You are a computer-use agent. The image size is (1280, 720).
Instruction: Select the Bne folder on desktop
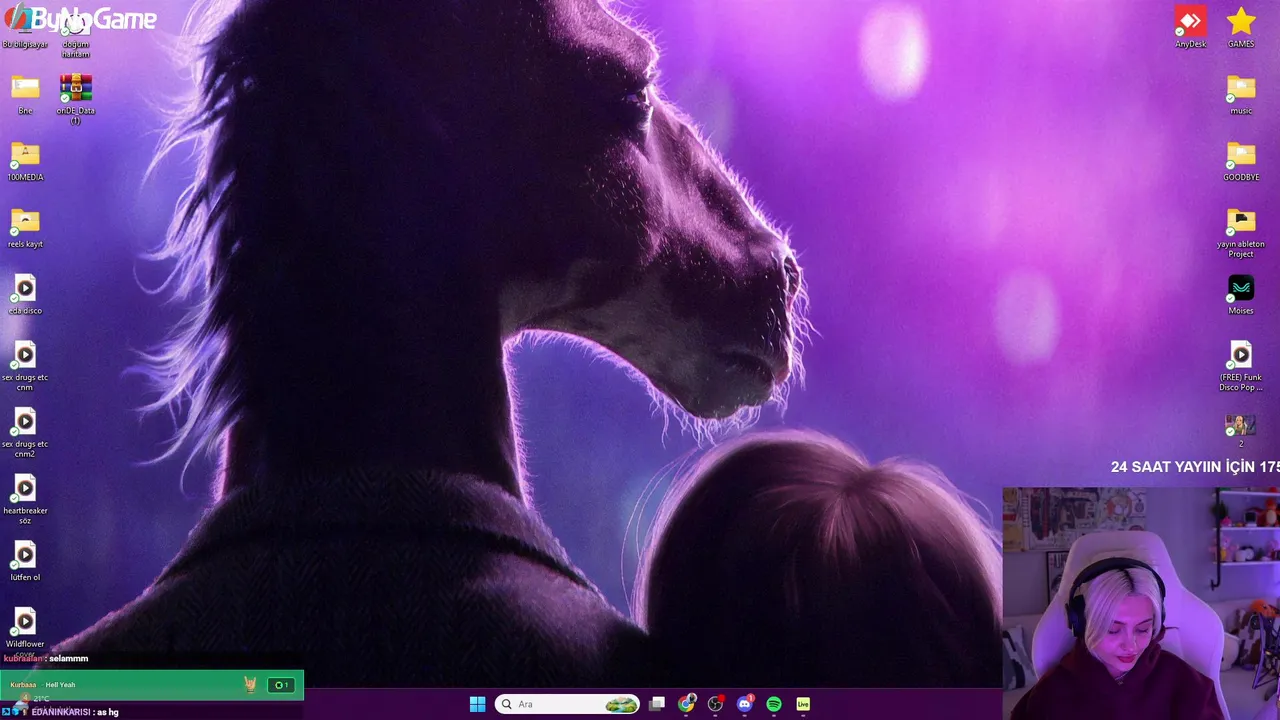pos(25,95)
